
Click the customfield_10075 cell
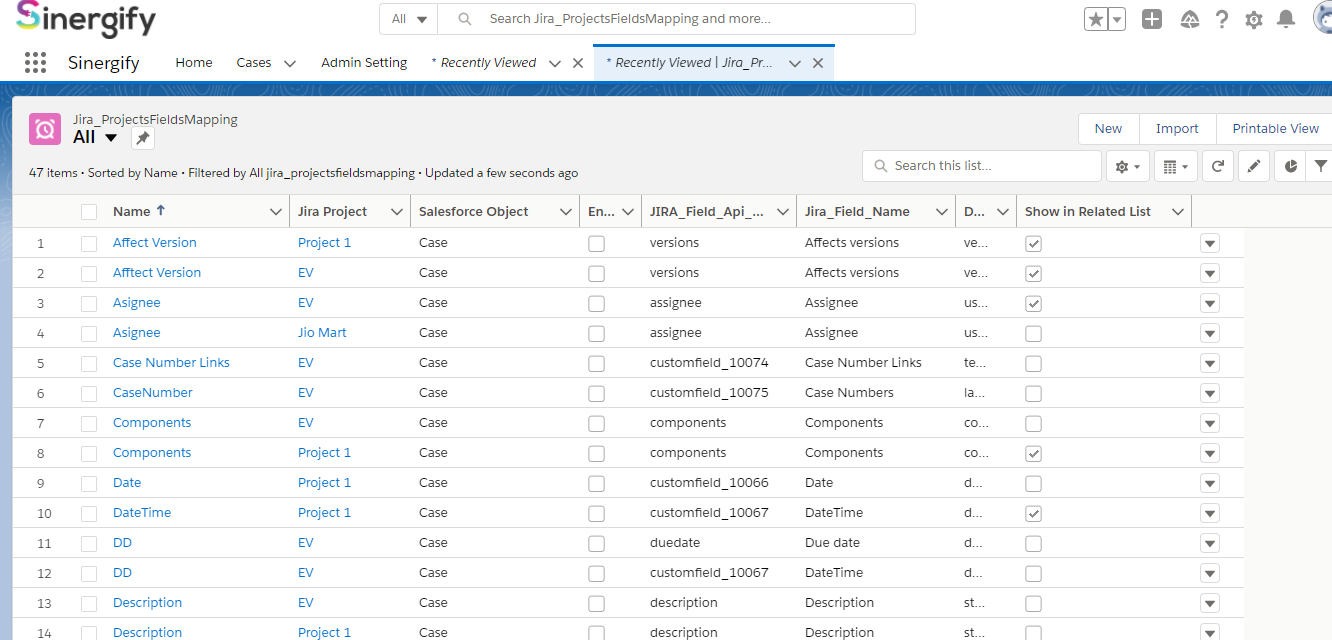click(x=709, y=393)
